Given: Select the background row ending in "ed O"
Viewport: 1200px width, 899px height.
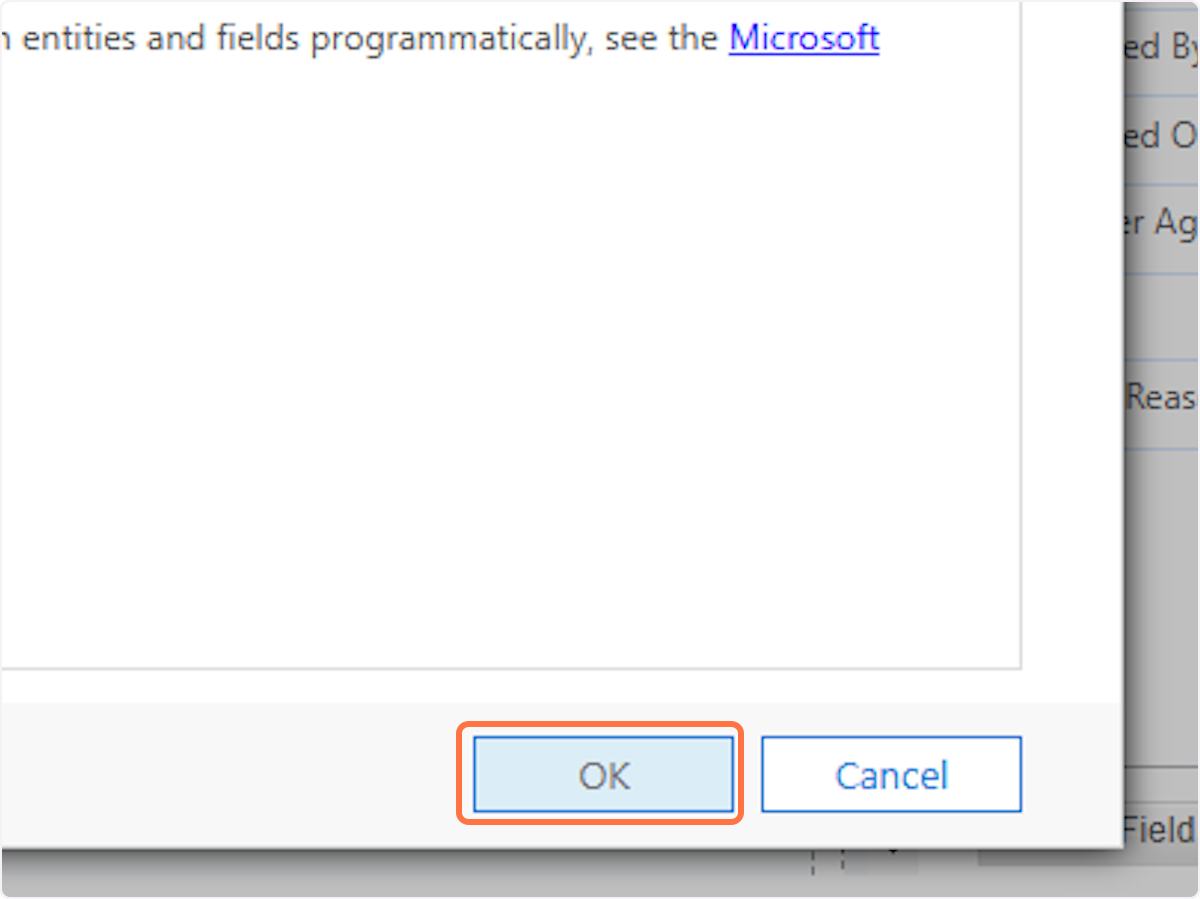Looking at the screenshot, I should coord(1161,140).
